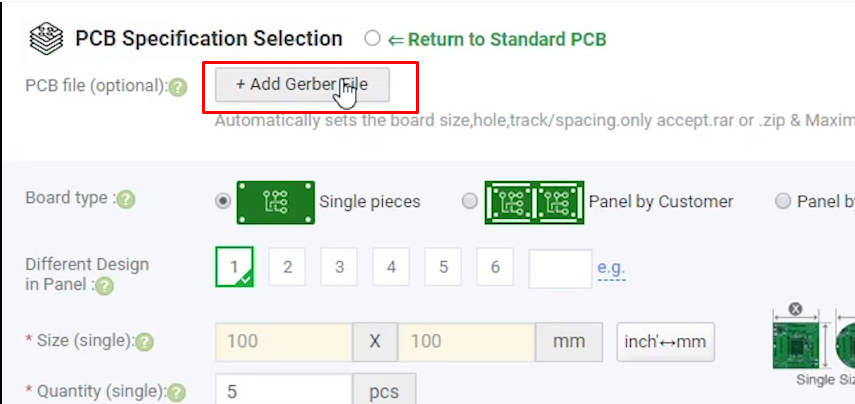Select the Panel by Customer radio button
This screenshot has width=855, height=404.
coord(470,201)
